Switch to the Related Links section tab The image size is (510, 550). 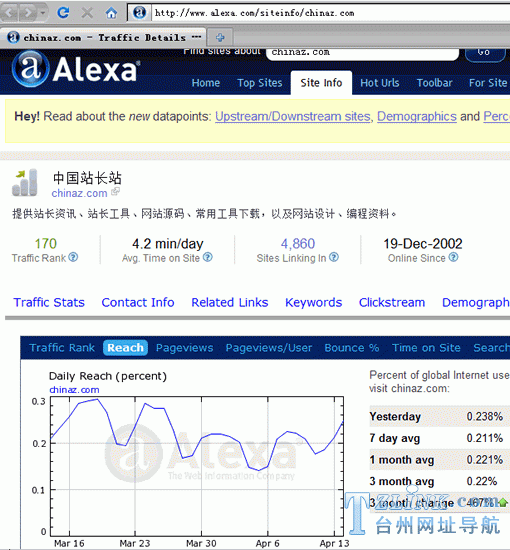[230, 302]
